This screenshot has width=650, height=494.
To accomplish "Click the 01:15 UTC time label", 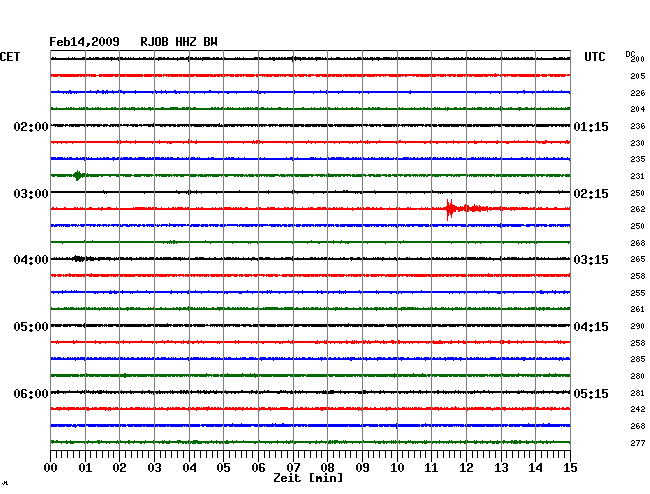I will (x=591, y=127).
